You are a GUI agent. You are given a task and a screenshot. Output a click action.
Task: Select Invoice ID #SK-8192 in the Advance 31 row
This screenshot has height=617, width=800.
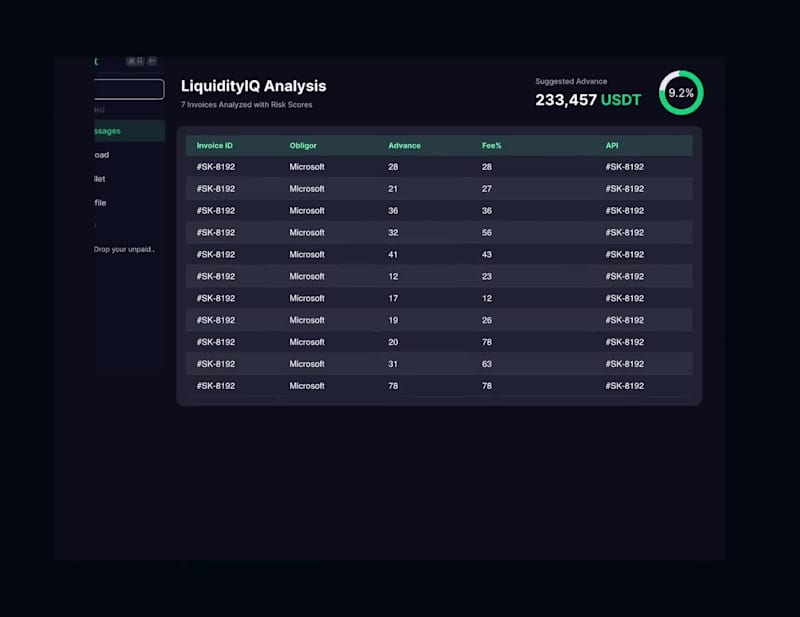point(216,364)
